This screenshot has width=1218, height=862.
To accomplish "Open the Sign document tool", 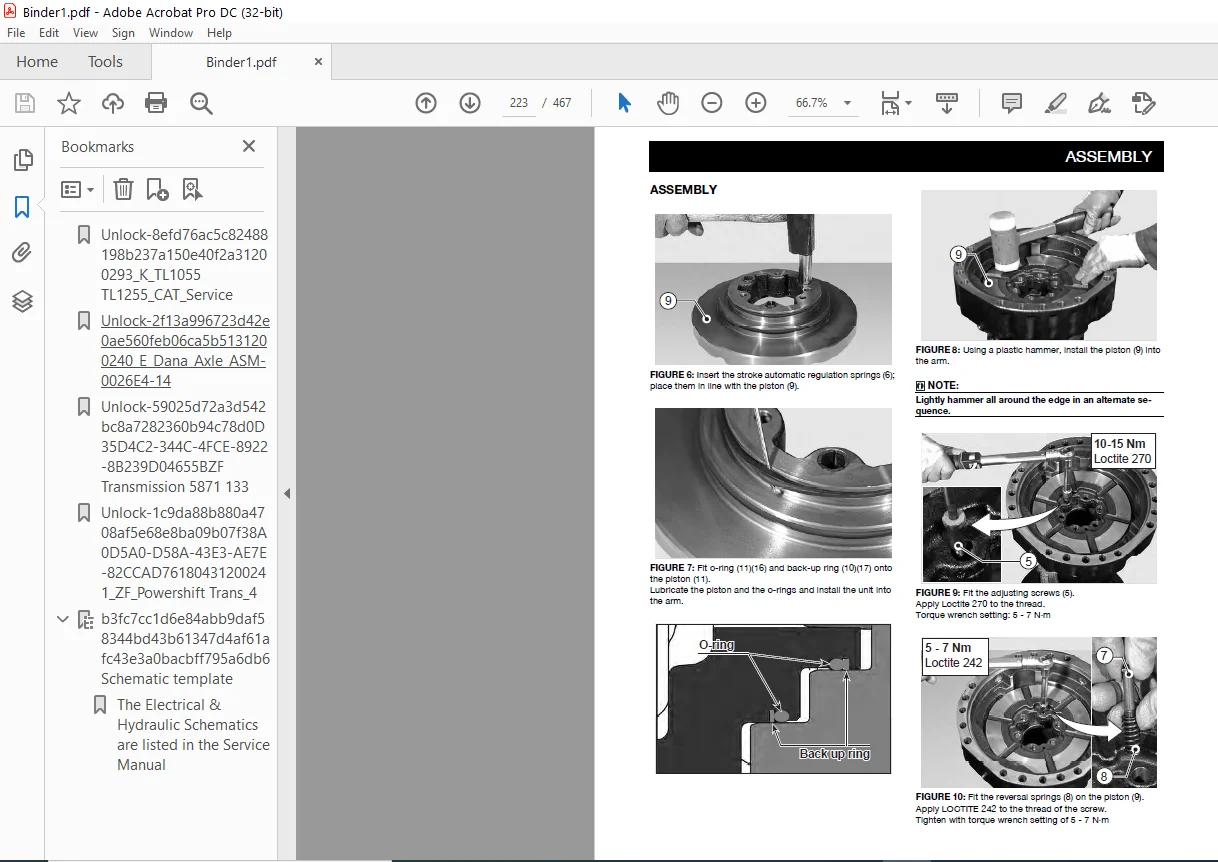I will click(x=1099, y=103).
